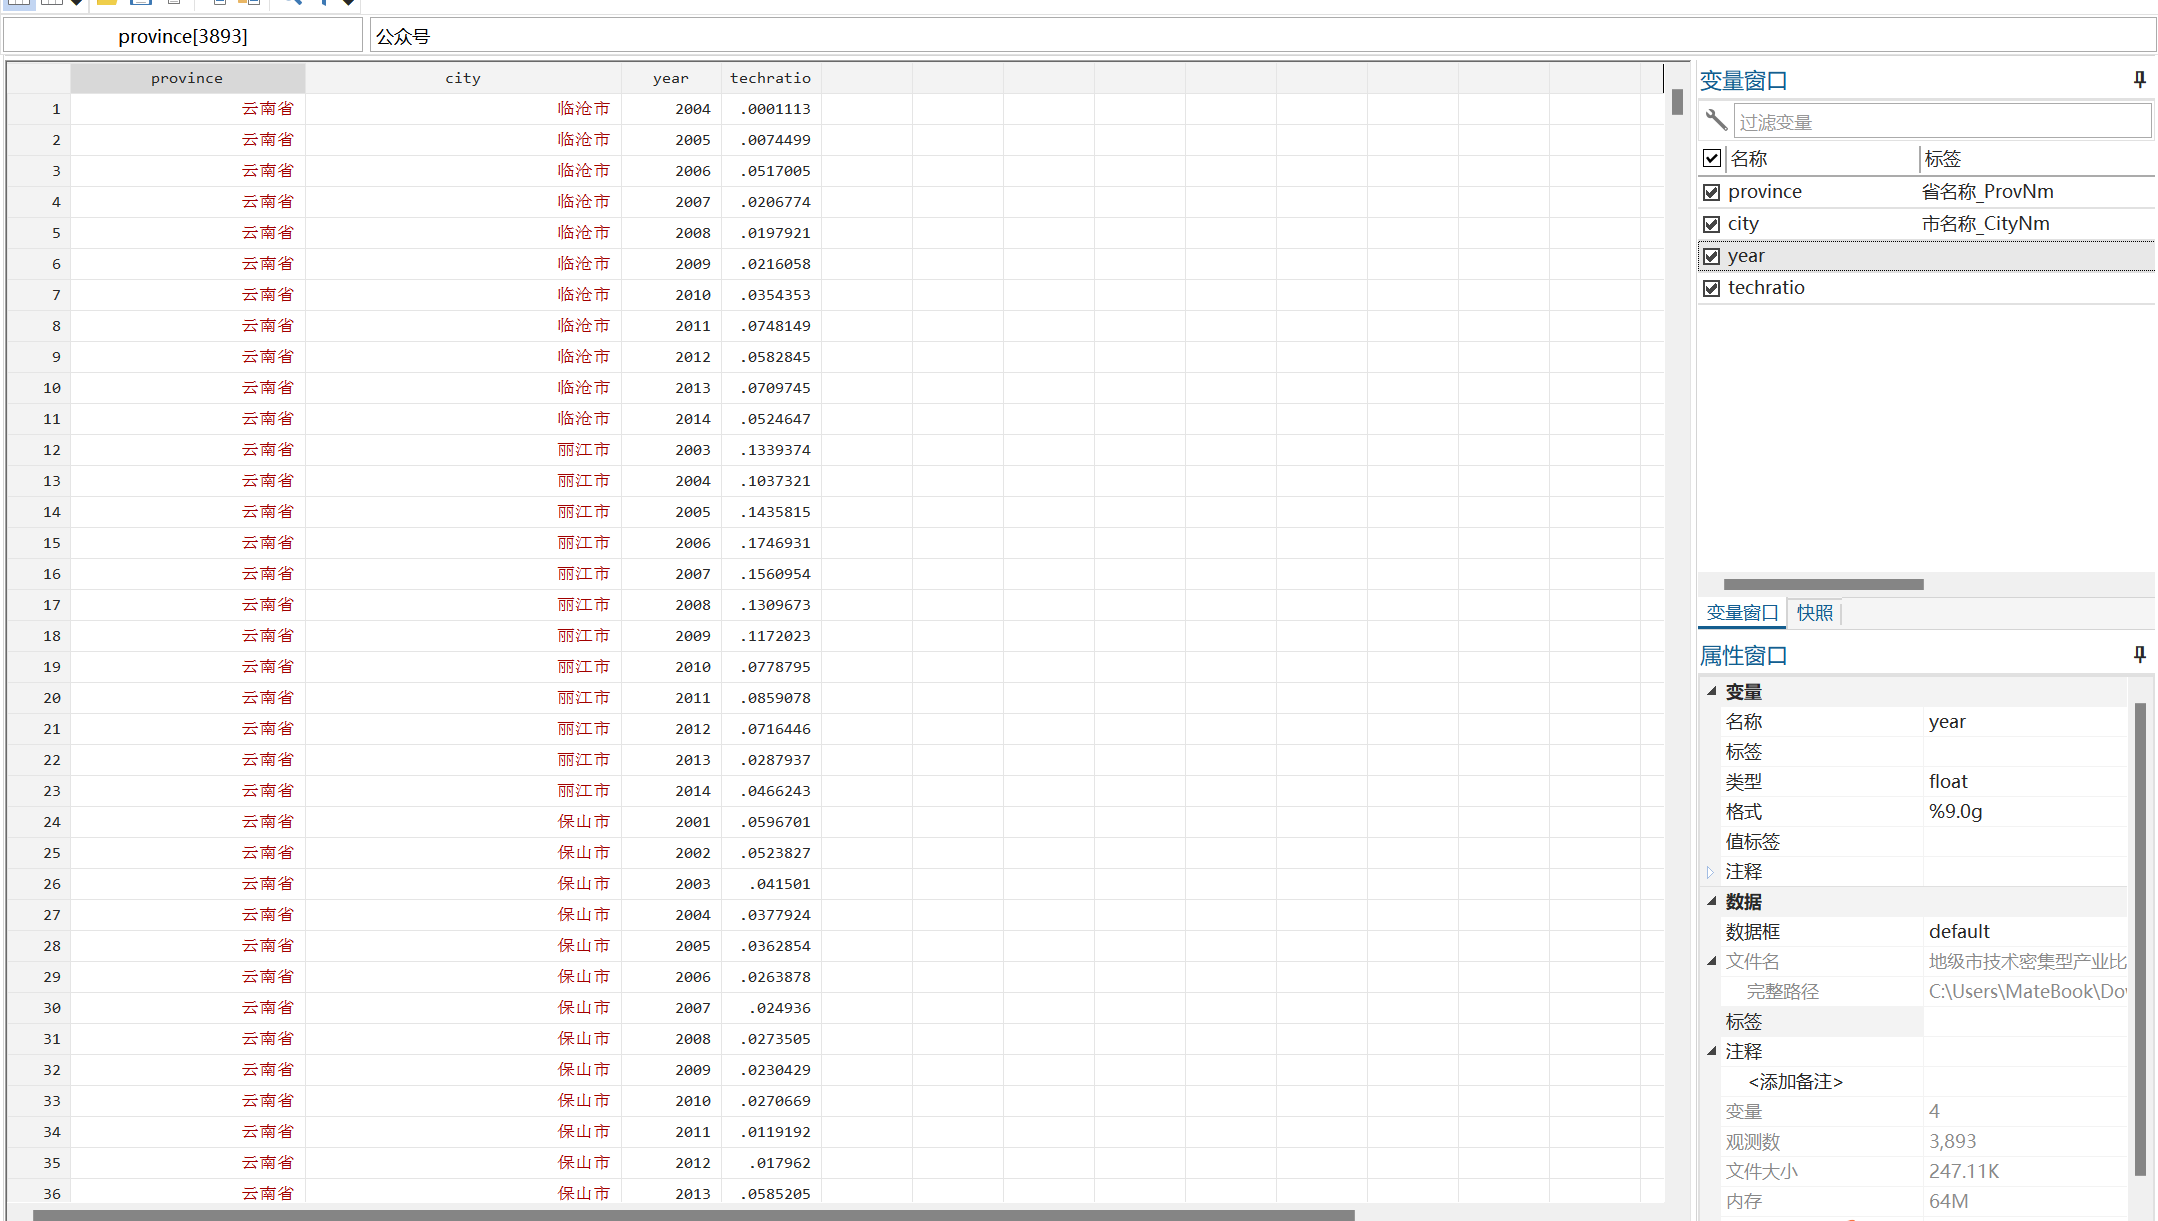Image resolution: width=2158 pixels, height=1221 pixels.
Task: Click the <添加备注> entry
Action: click(1795, 1082)
